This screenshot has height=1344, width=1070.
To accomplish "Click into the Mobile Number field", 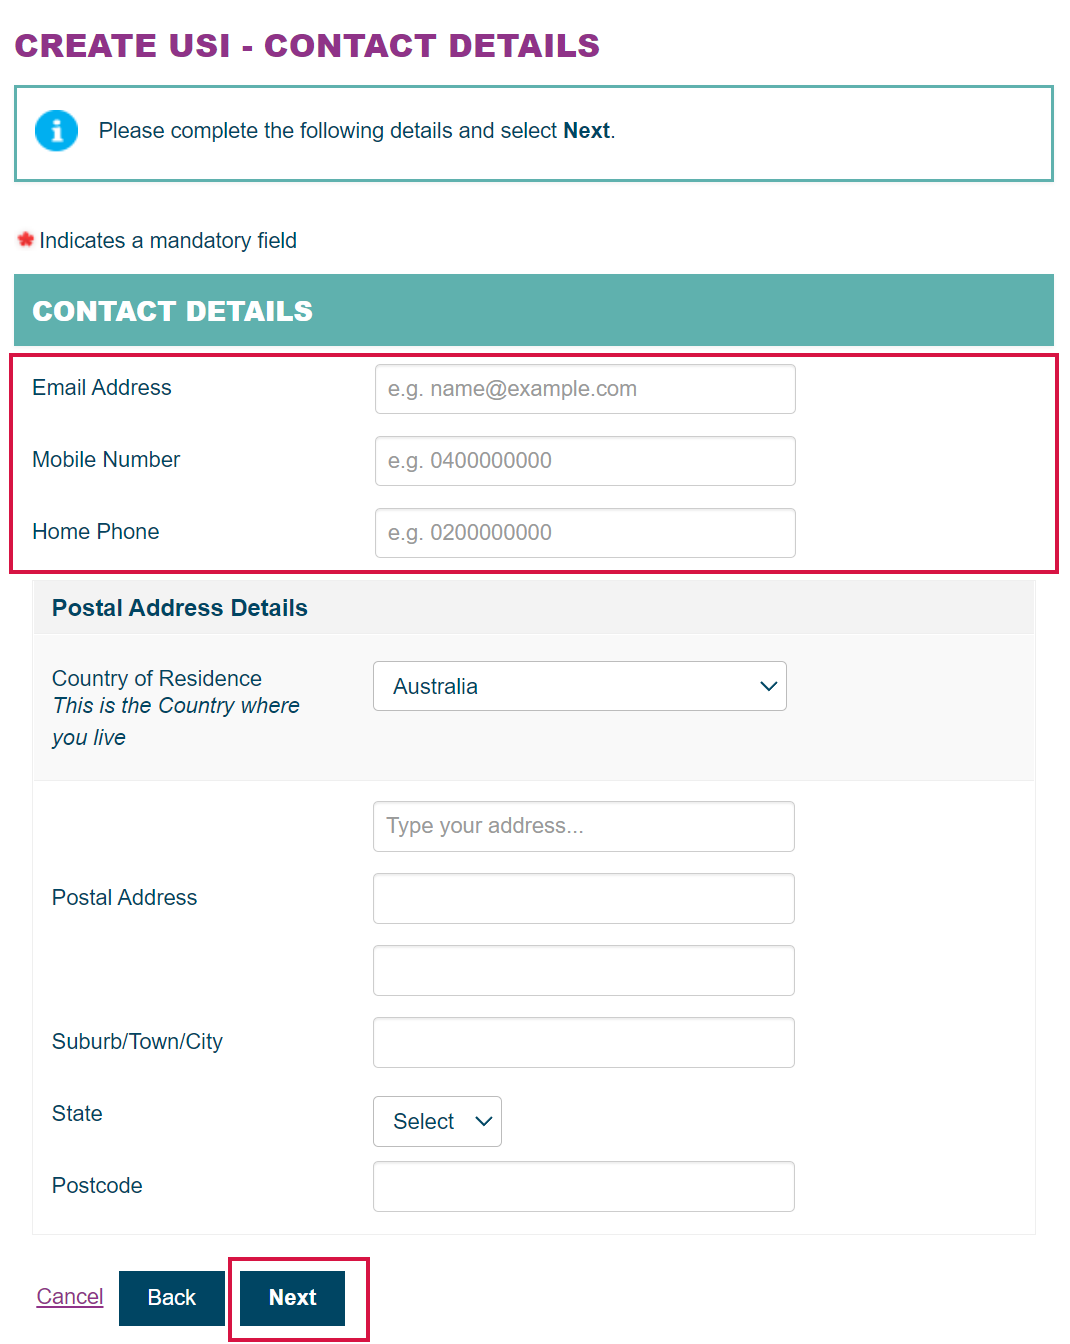I will 585,461.
